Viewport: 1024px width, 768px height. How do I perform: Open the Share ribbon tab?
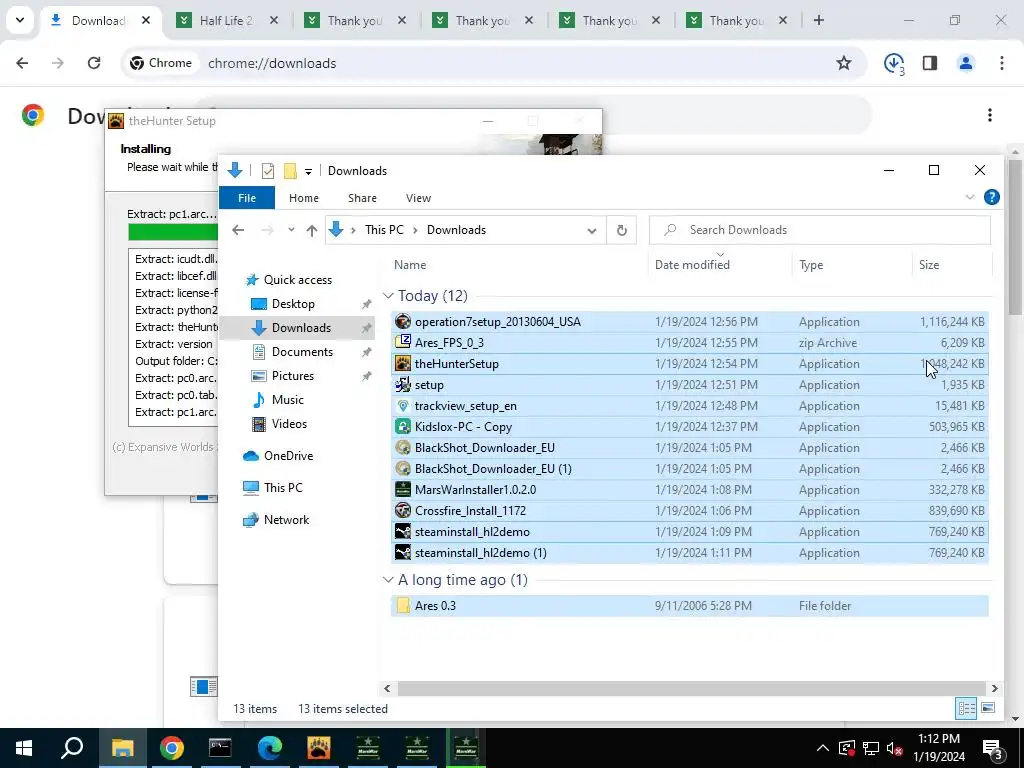pyautogui.click(x=362, y=198)
